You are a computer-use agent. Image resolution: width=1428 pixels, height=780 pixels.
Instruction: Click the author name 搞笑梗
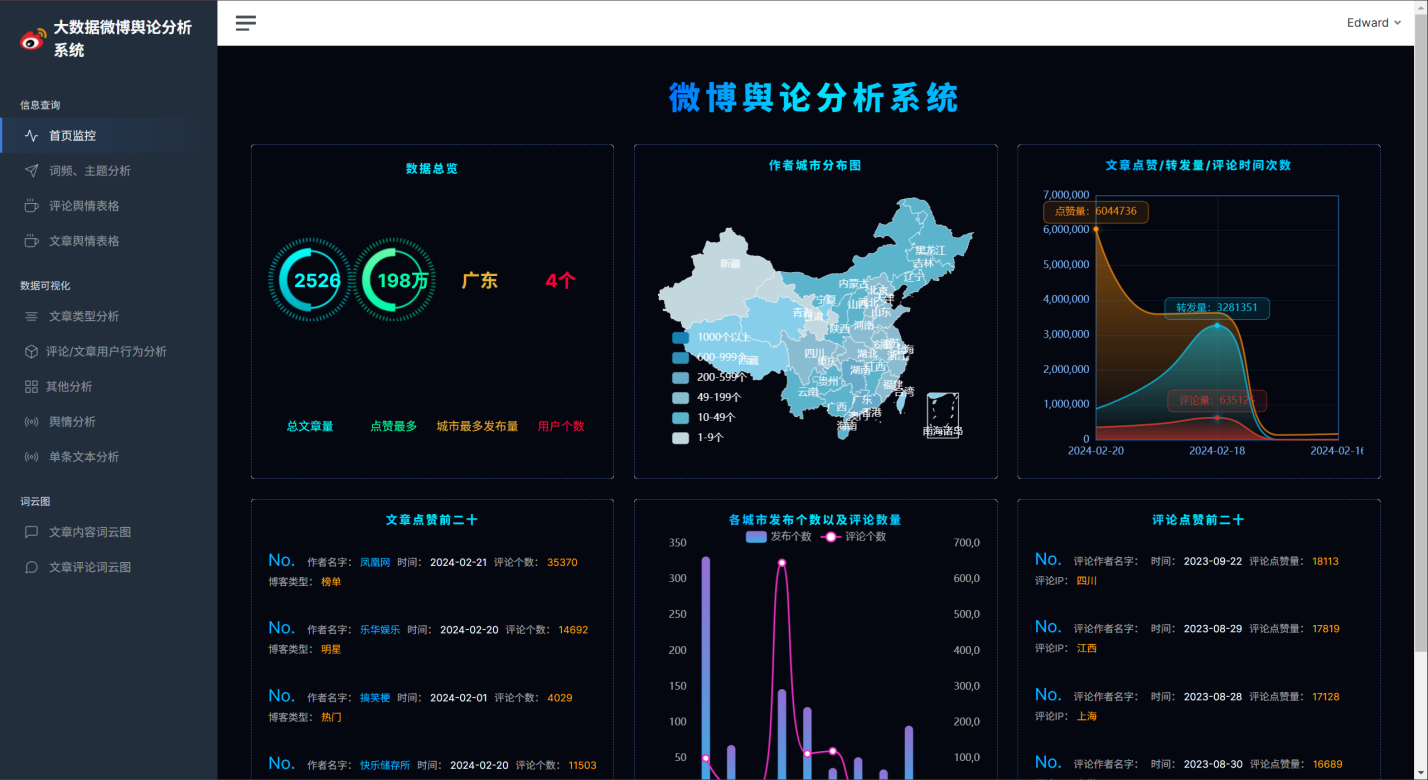(375, 698)
